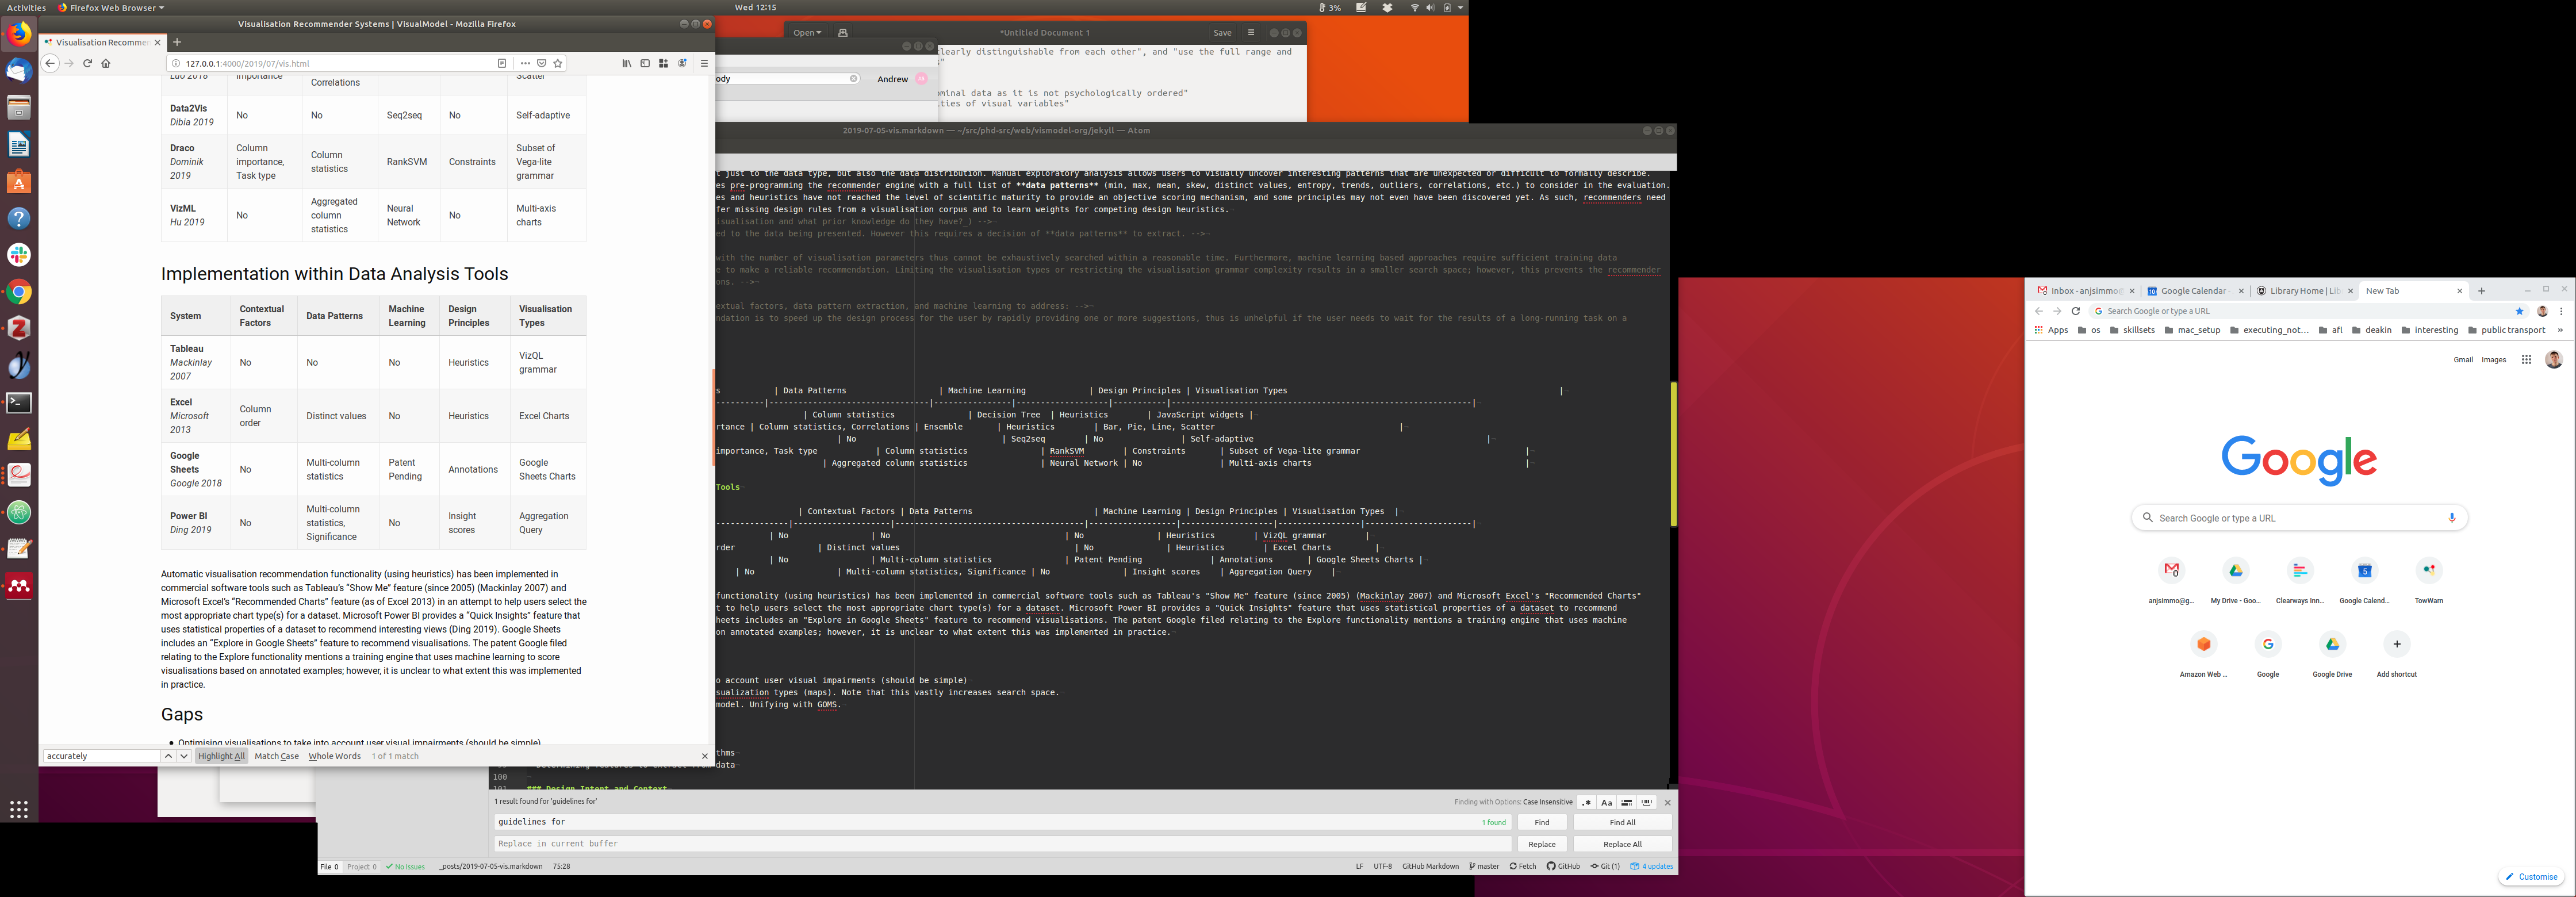Toggle Match Case (Aa) in Atom find panel
The height and width of the screenshot is (897, 2576).
point(1606,802)
